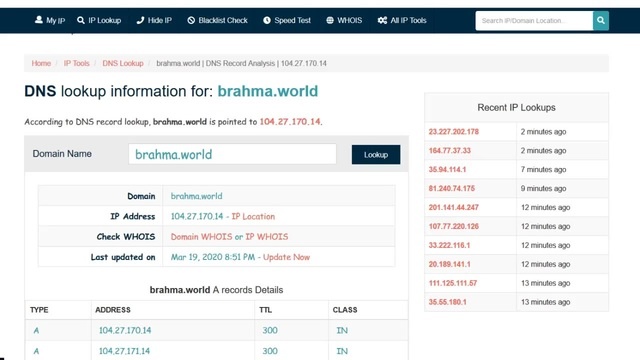Viewport: 640px width, 360px height.
Task: Open recent lookup 23.227.202.178
Action: (453, 131)
